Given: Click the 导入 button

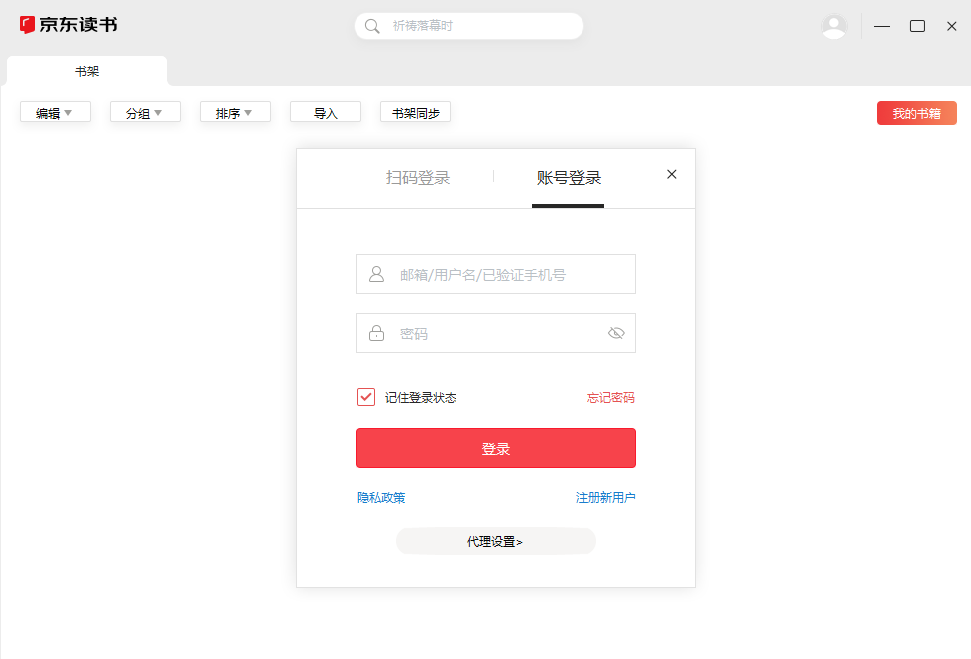Looking at the screenshot, I should [x=325, y=111].
